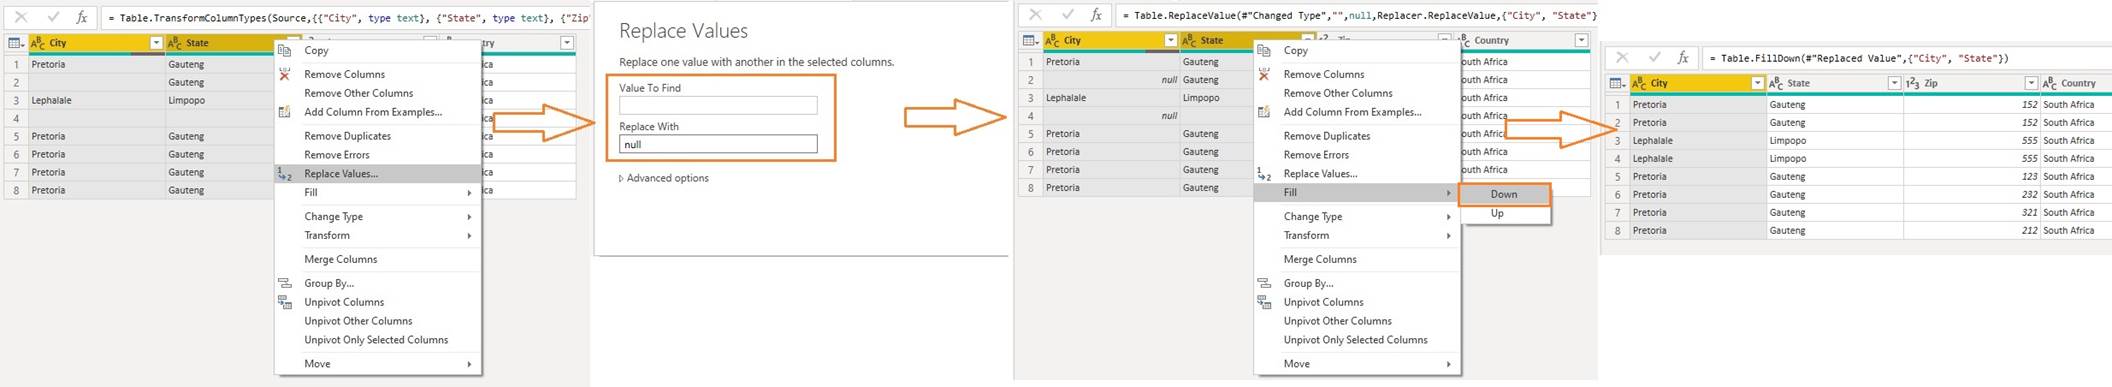The width and height of the screenshot is (2112, 387).
Task: Click the Zip value 123 cell
Action: [x=1971, y=177]
